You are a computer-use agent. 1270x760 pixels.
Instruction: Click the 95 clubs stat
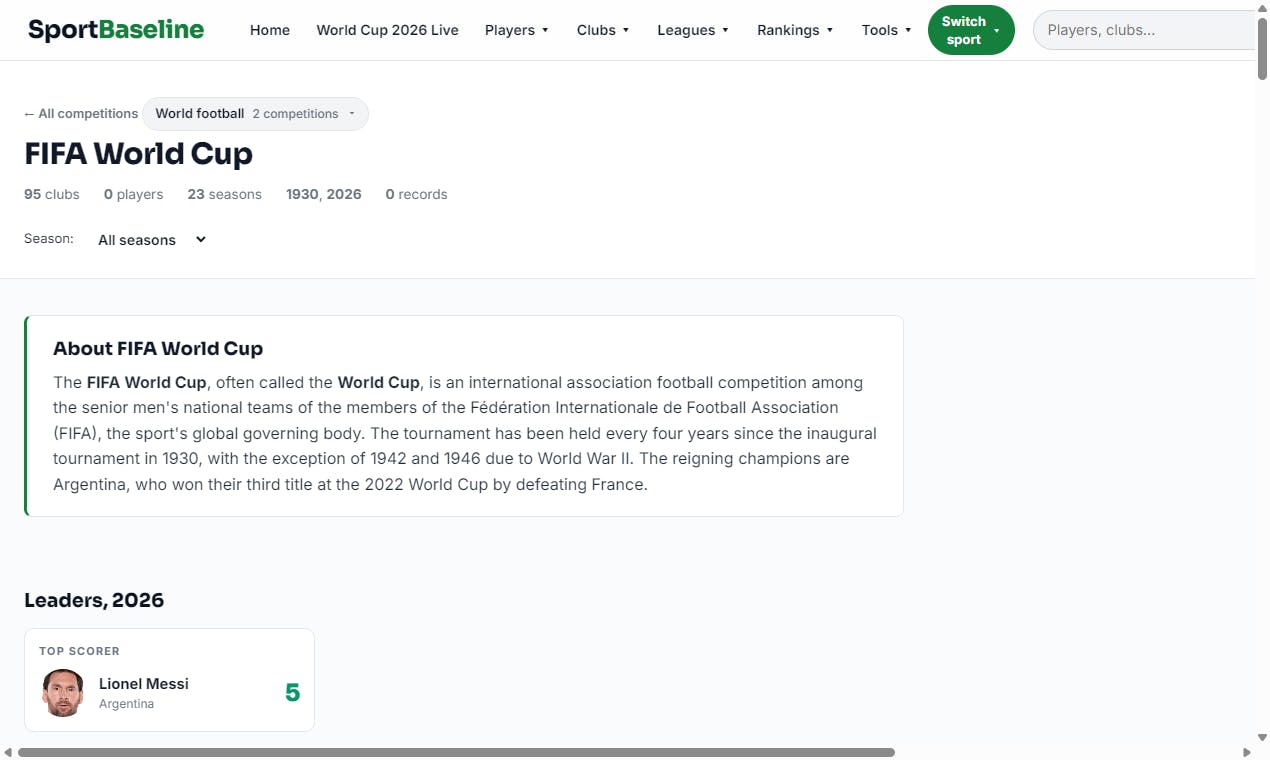click(x=52, y=194)
